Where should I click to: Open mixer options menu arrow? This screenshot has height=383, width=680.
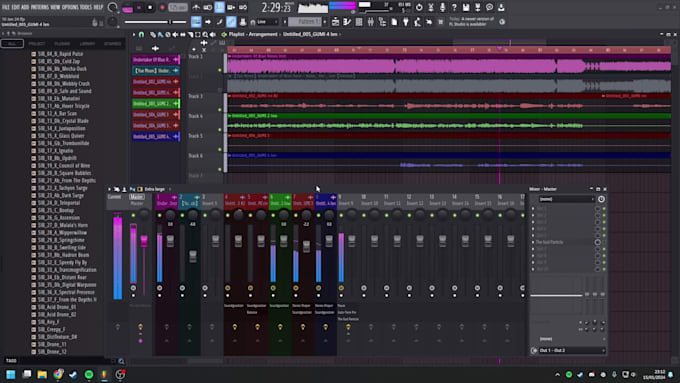pyautogui.click(x=109, y=189)
